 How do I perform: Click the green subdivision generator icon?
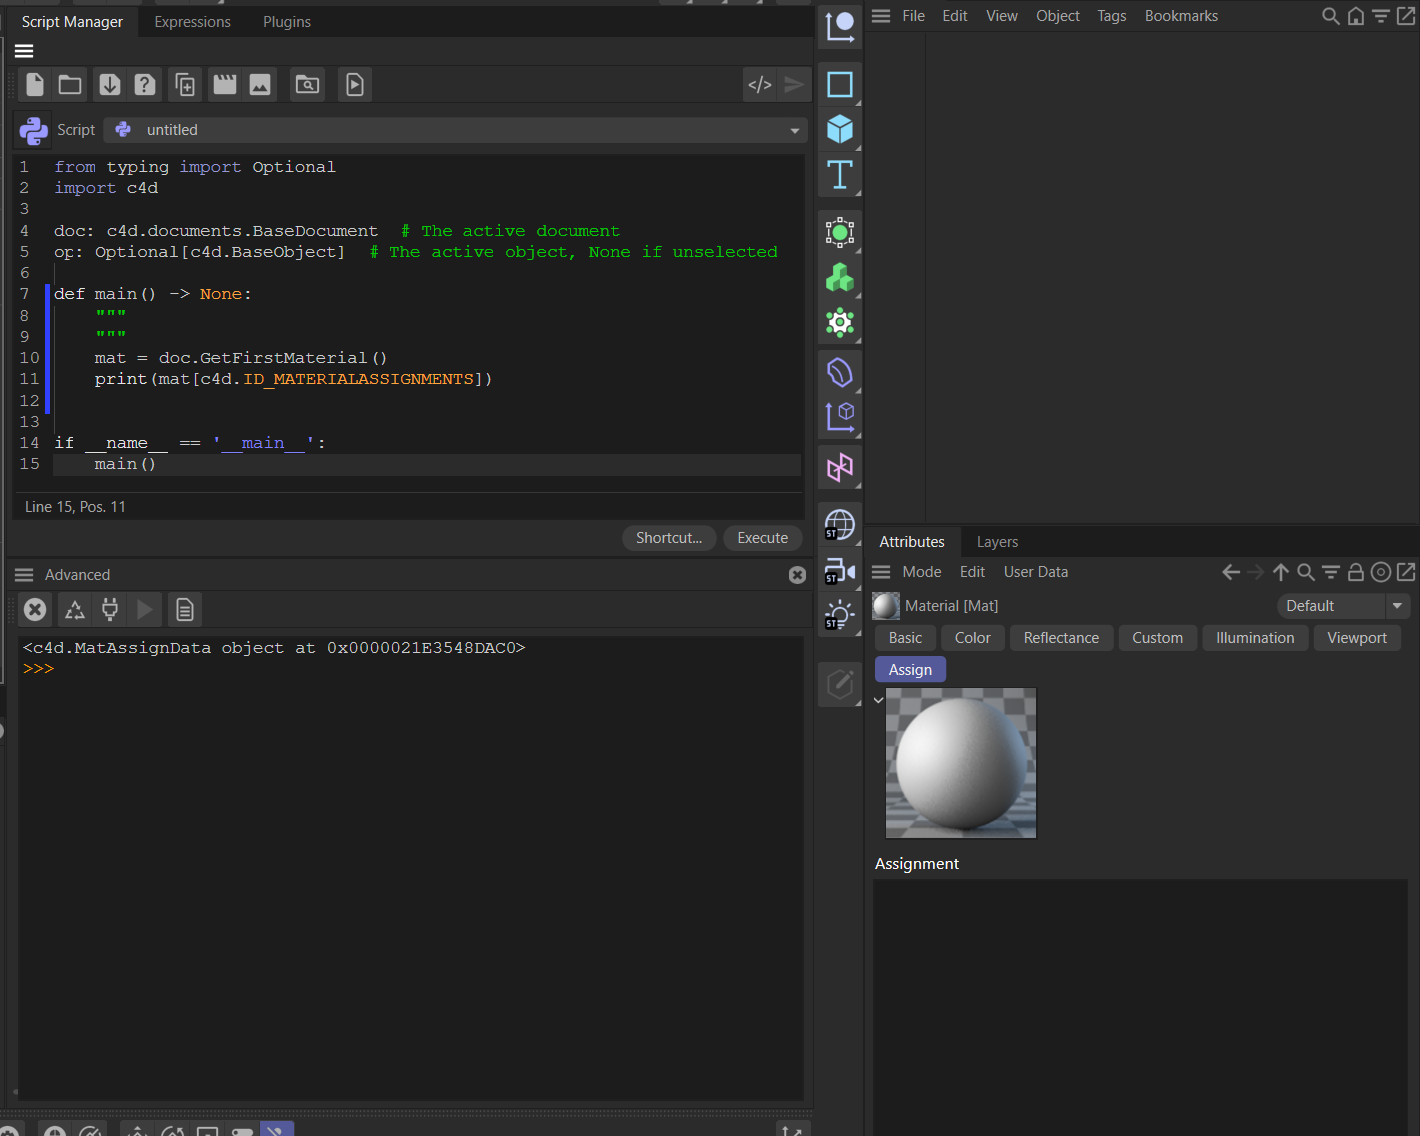(840, 233)
